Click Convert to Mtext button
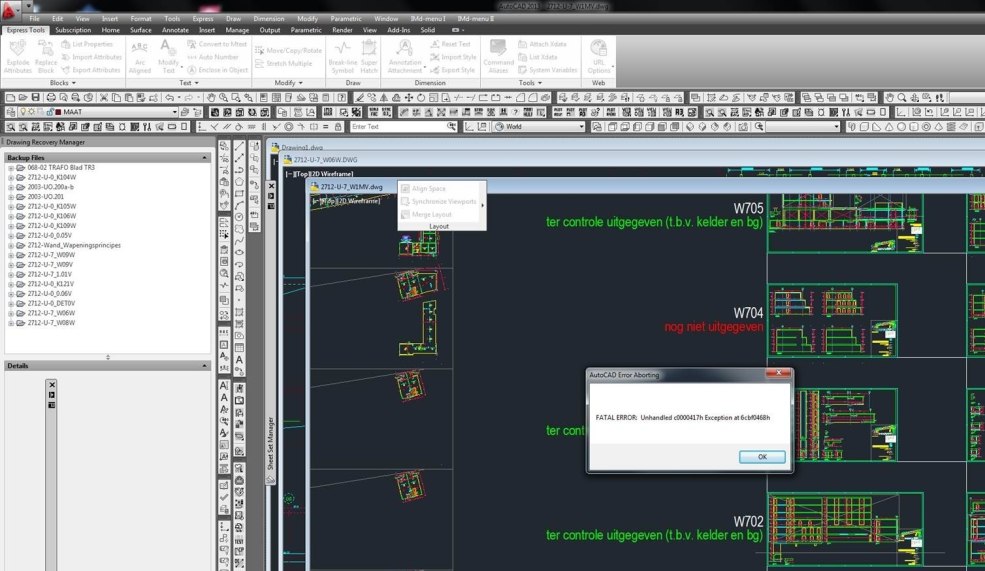The image size is (985, 571). coord(217,44)
